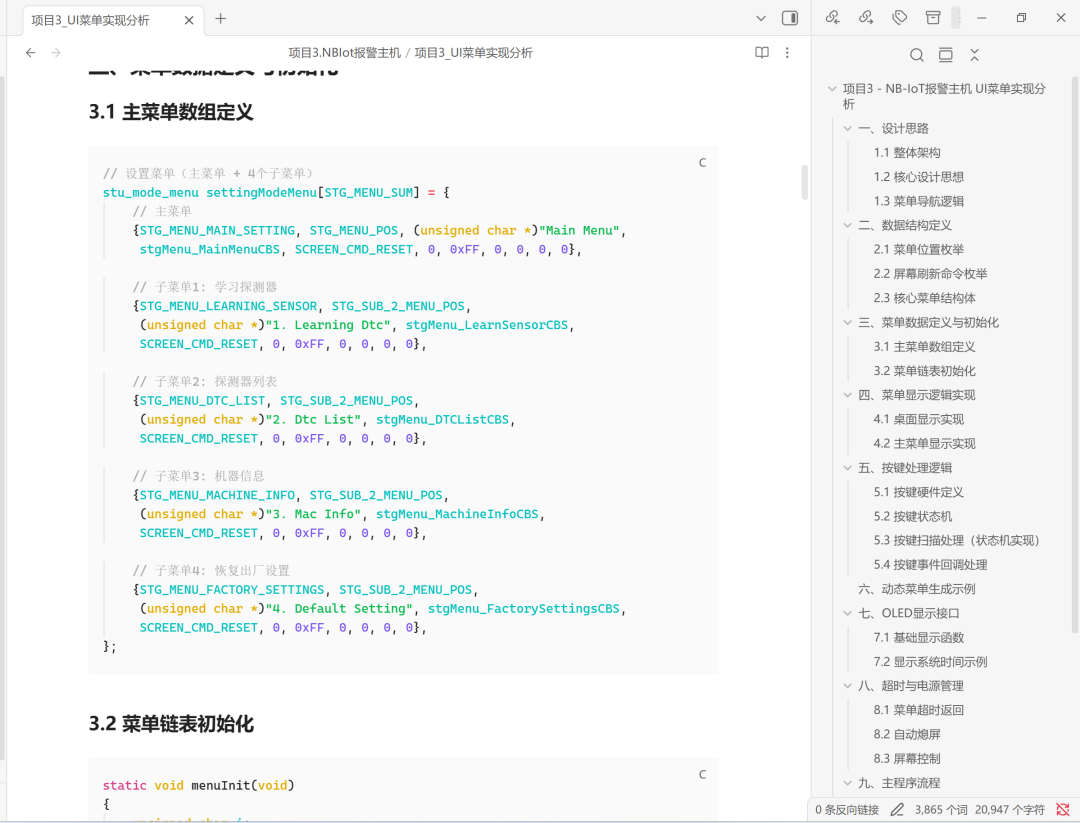This screenshot has width=1080, height=823.
Task: Switch to reading view via book icon
Action: tap(762, 52)
